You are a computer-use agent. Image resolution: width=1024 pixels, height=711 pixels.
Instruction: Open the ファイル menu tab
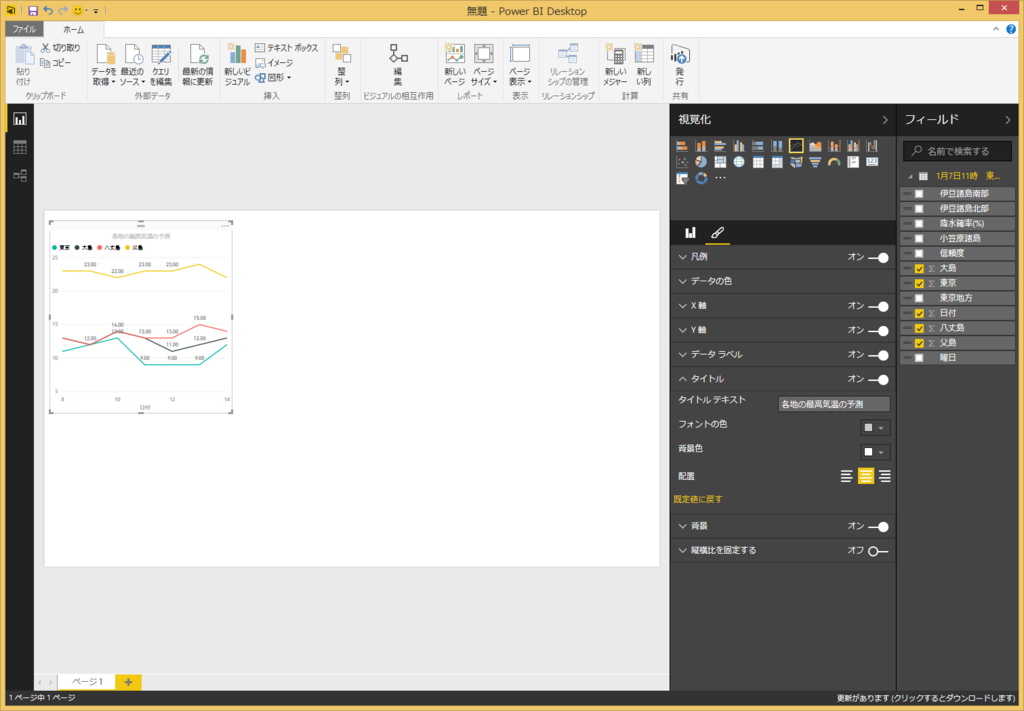pos(24,29)
